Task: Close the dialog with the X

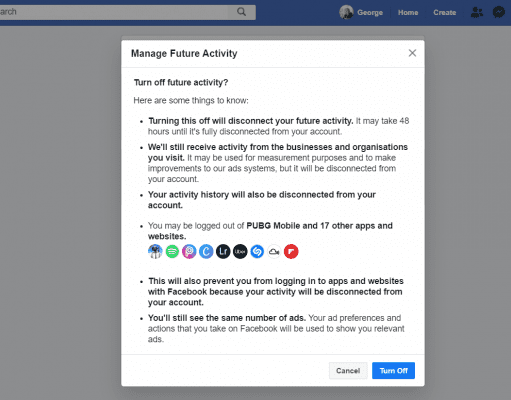Action: [x=412, y=53]
